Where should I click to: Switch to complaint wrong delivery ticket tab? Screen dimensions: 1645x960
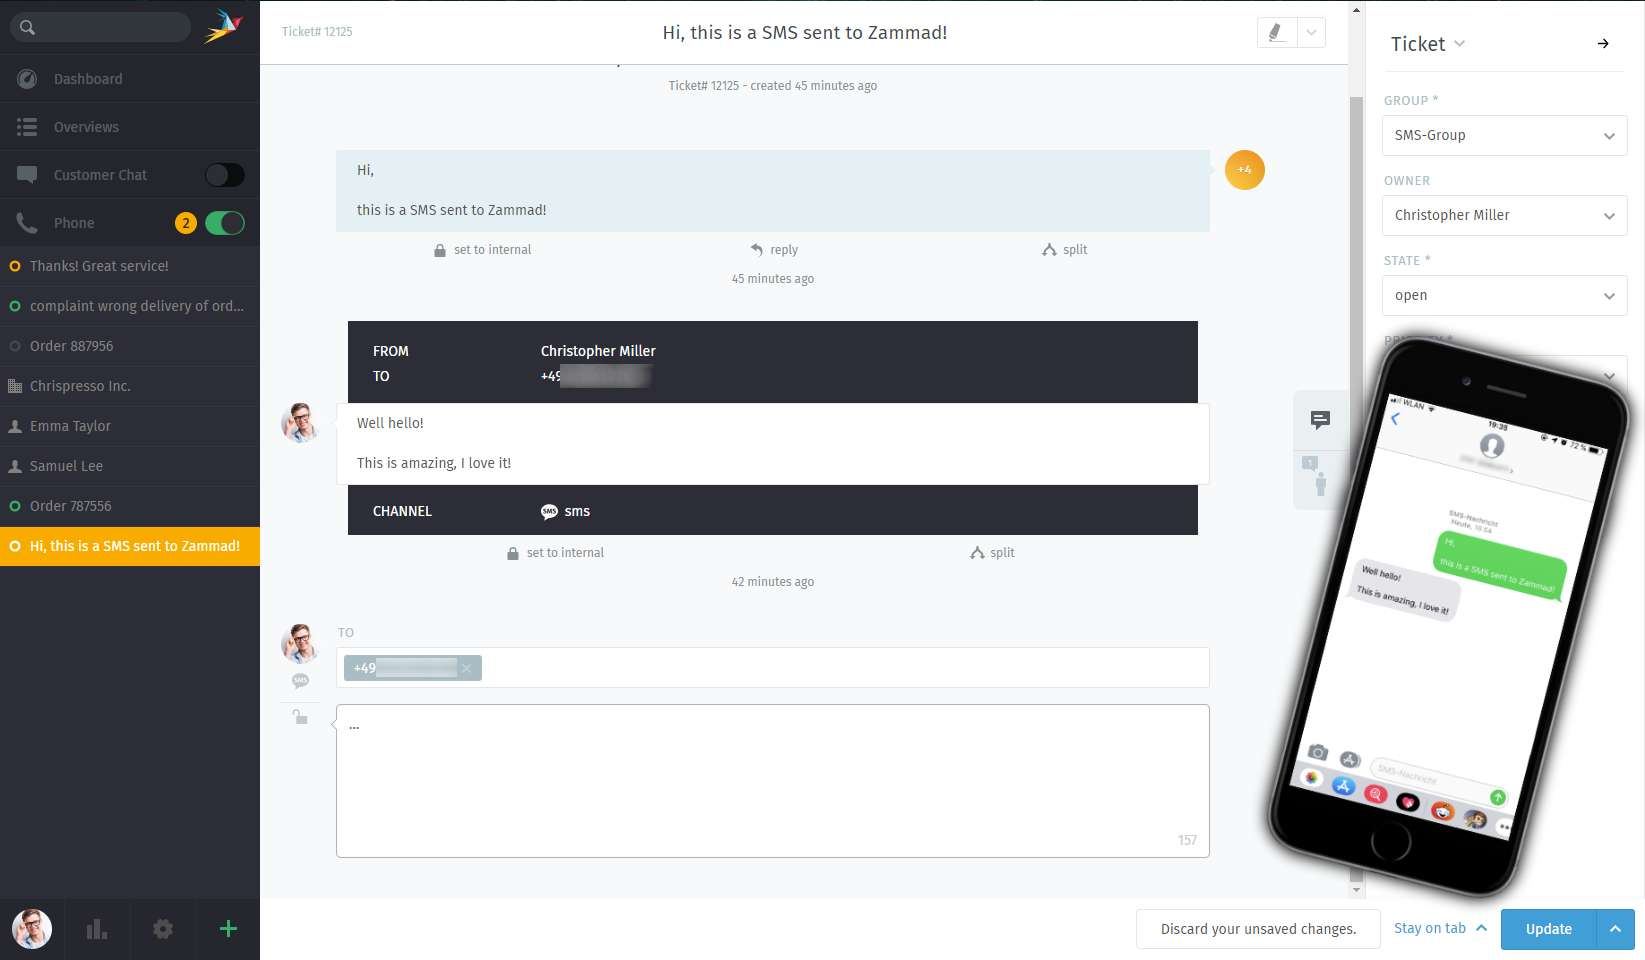tap(130, 306)
